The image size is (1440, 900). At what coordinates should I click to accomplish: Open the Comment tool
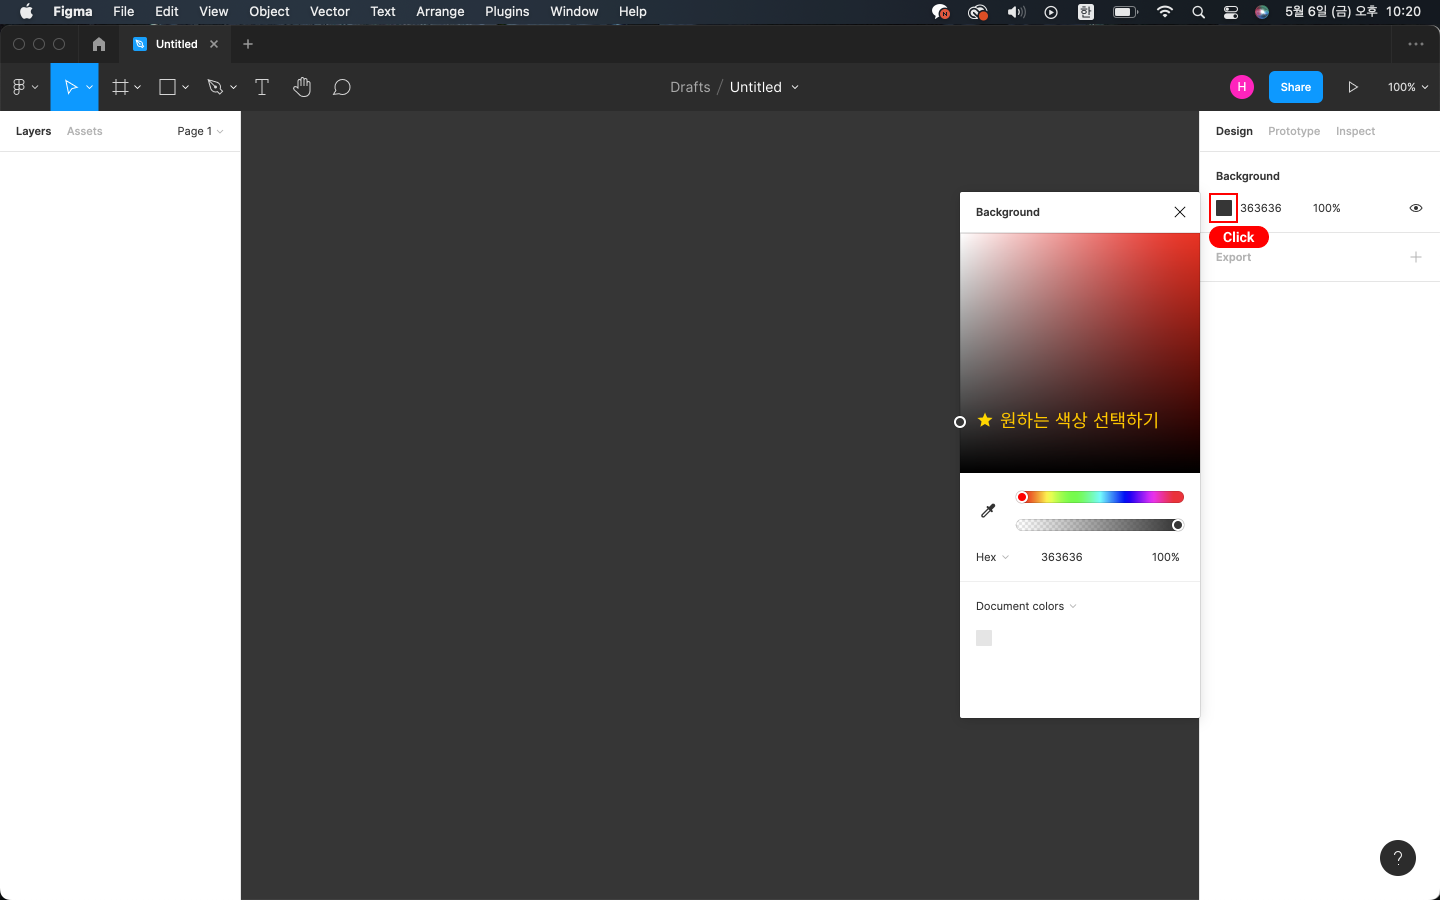pos(341,87)
